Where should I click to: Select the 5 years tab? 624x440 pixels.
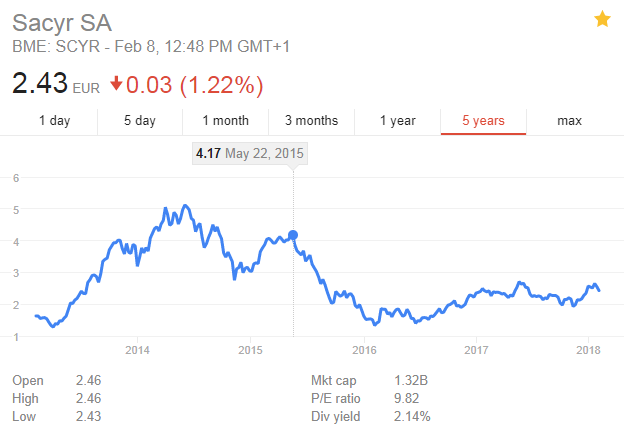pos(484,121)
